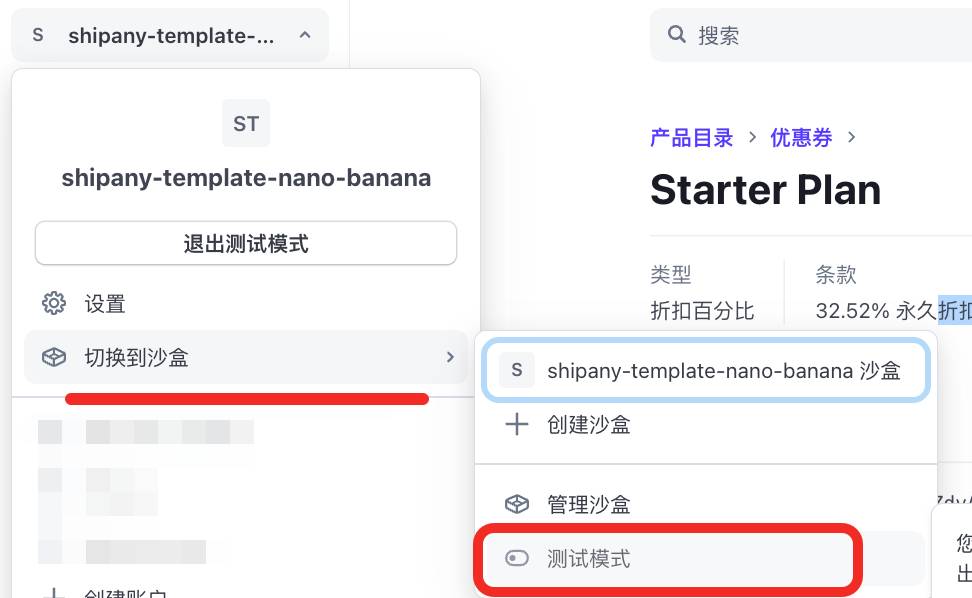The height and width of the screenshot is (598, 972).
Task: Choose 管理沙盒 menu item
Action: (x=588, y=505)
